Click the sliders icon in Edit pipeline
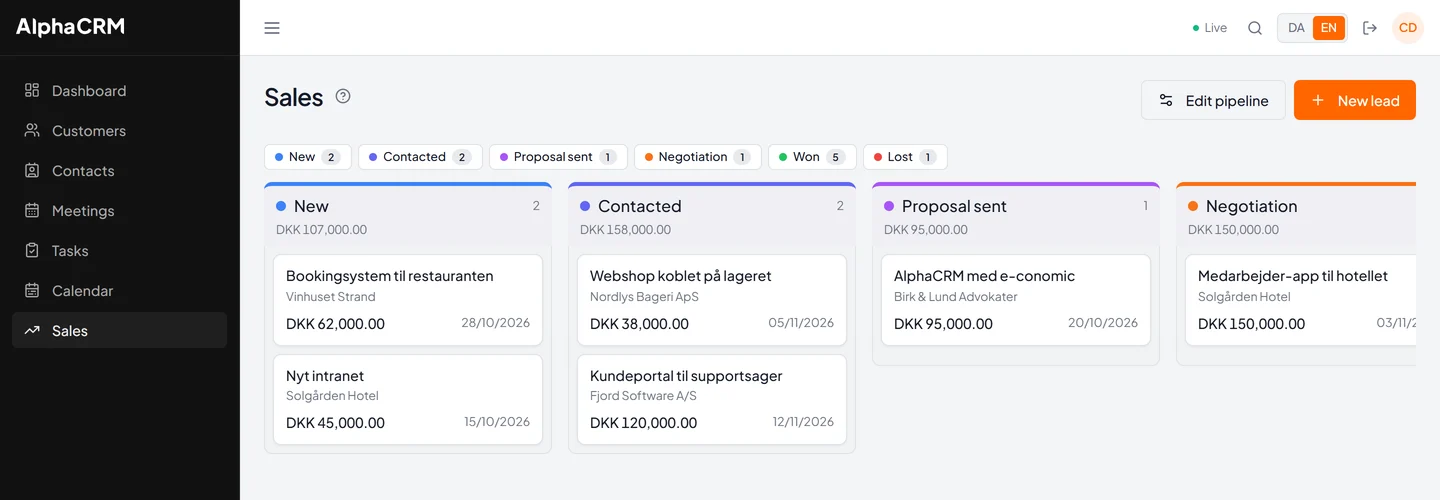Image resolution: width=1440 pixels, height=500 pixels. tap(1166, 100)
